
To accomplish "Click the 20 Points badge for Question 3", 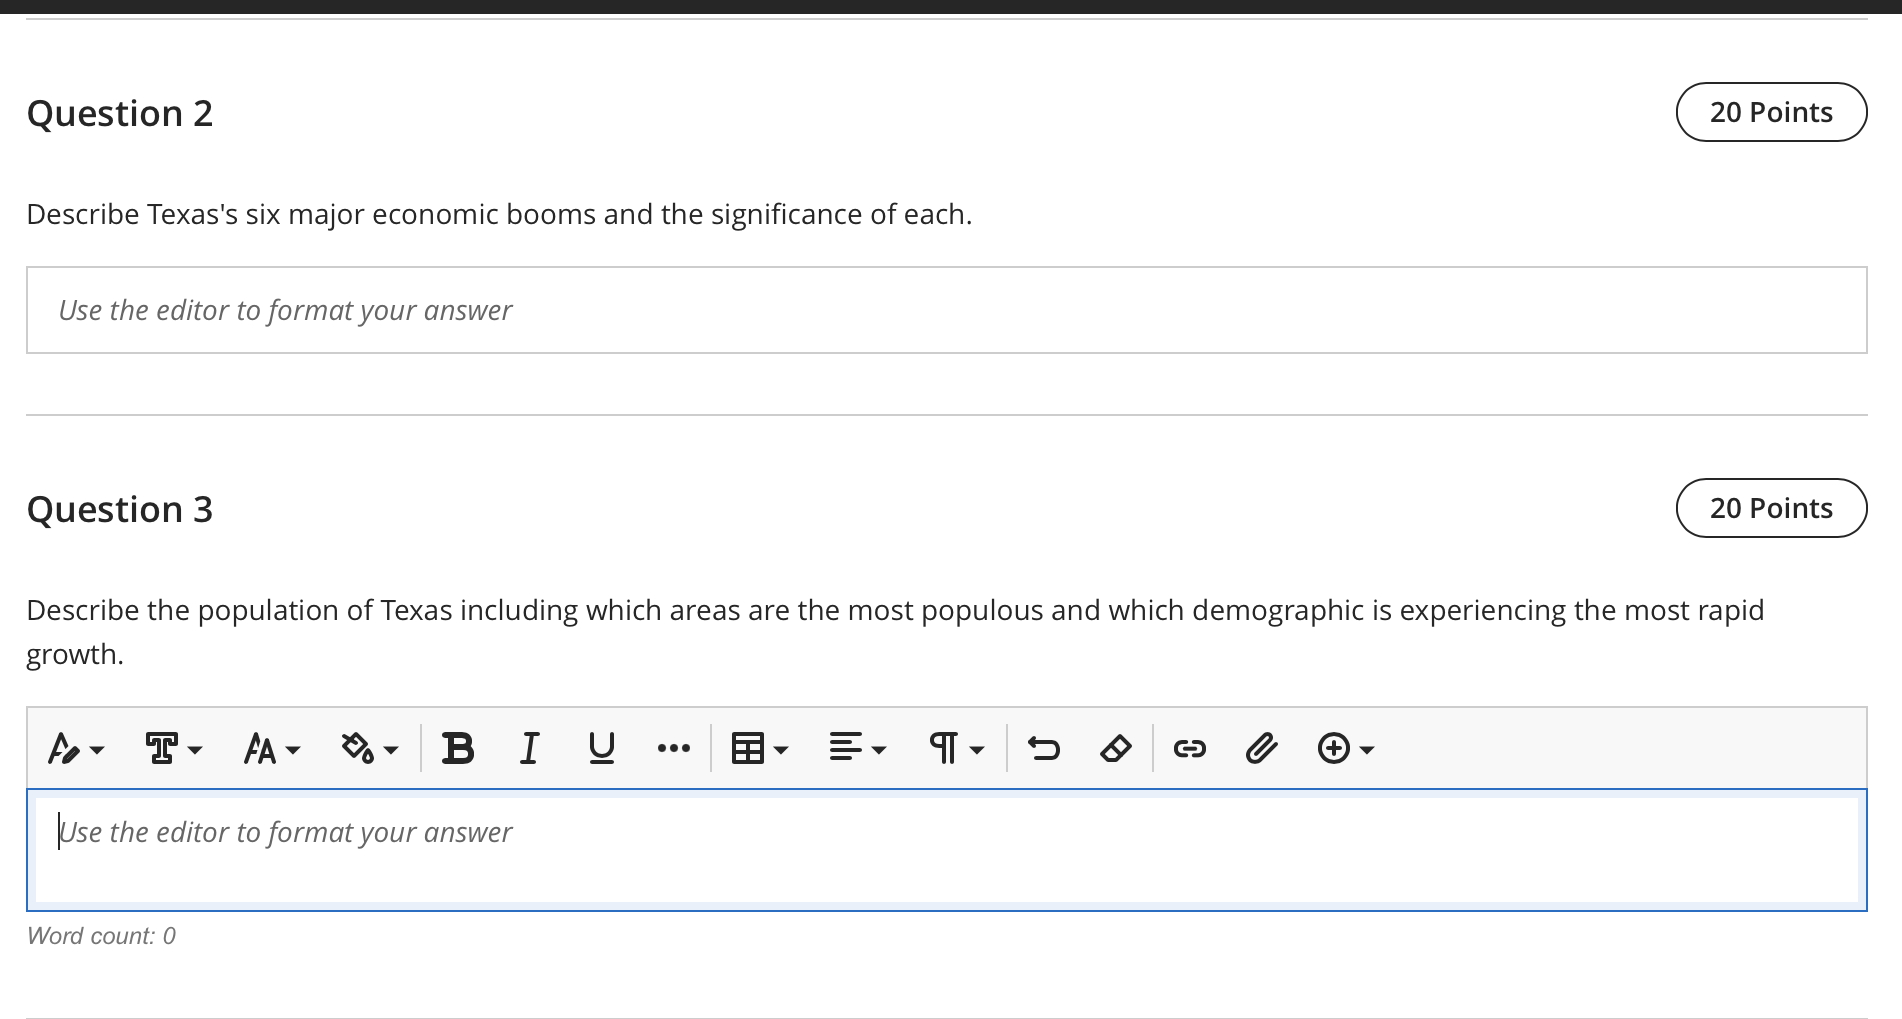I will pos(1771,508).
